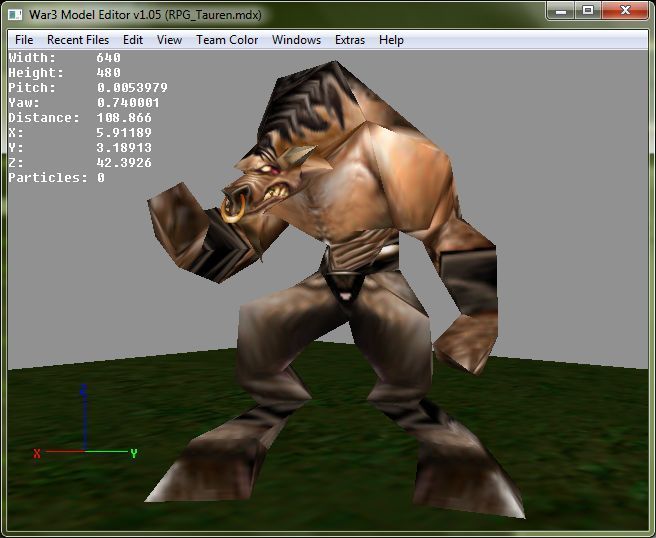
Task: Open the Extras menu
Action: [350, 40]
